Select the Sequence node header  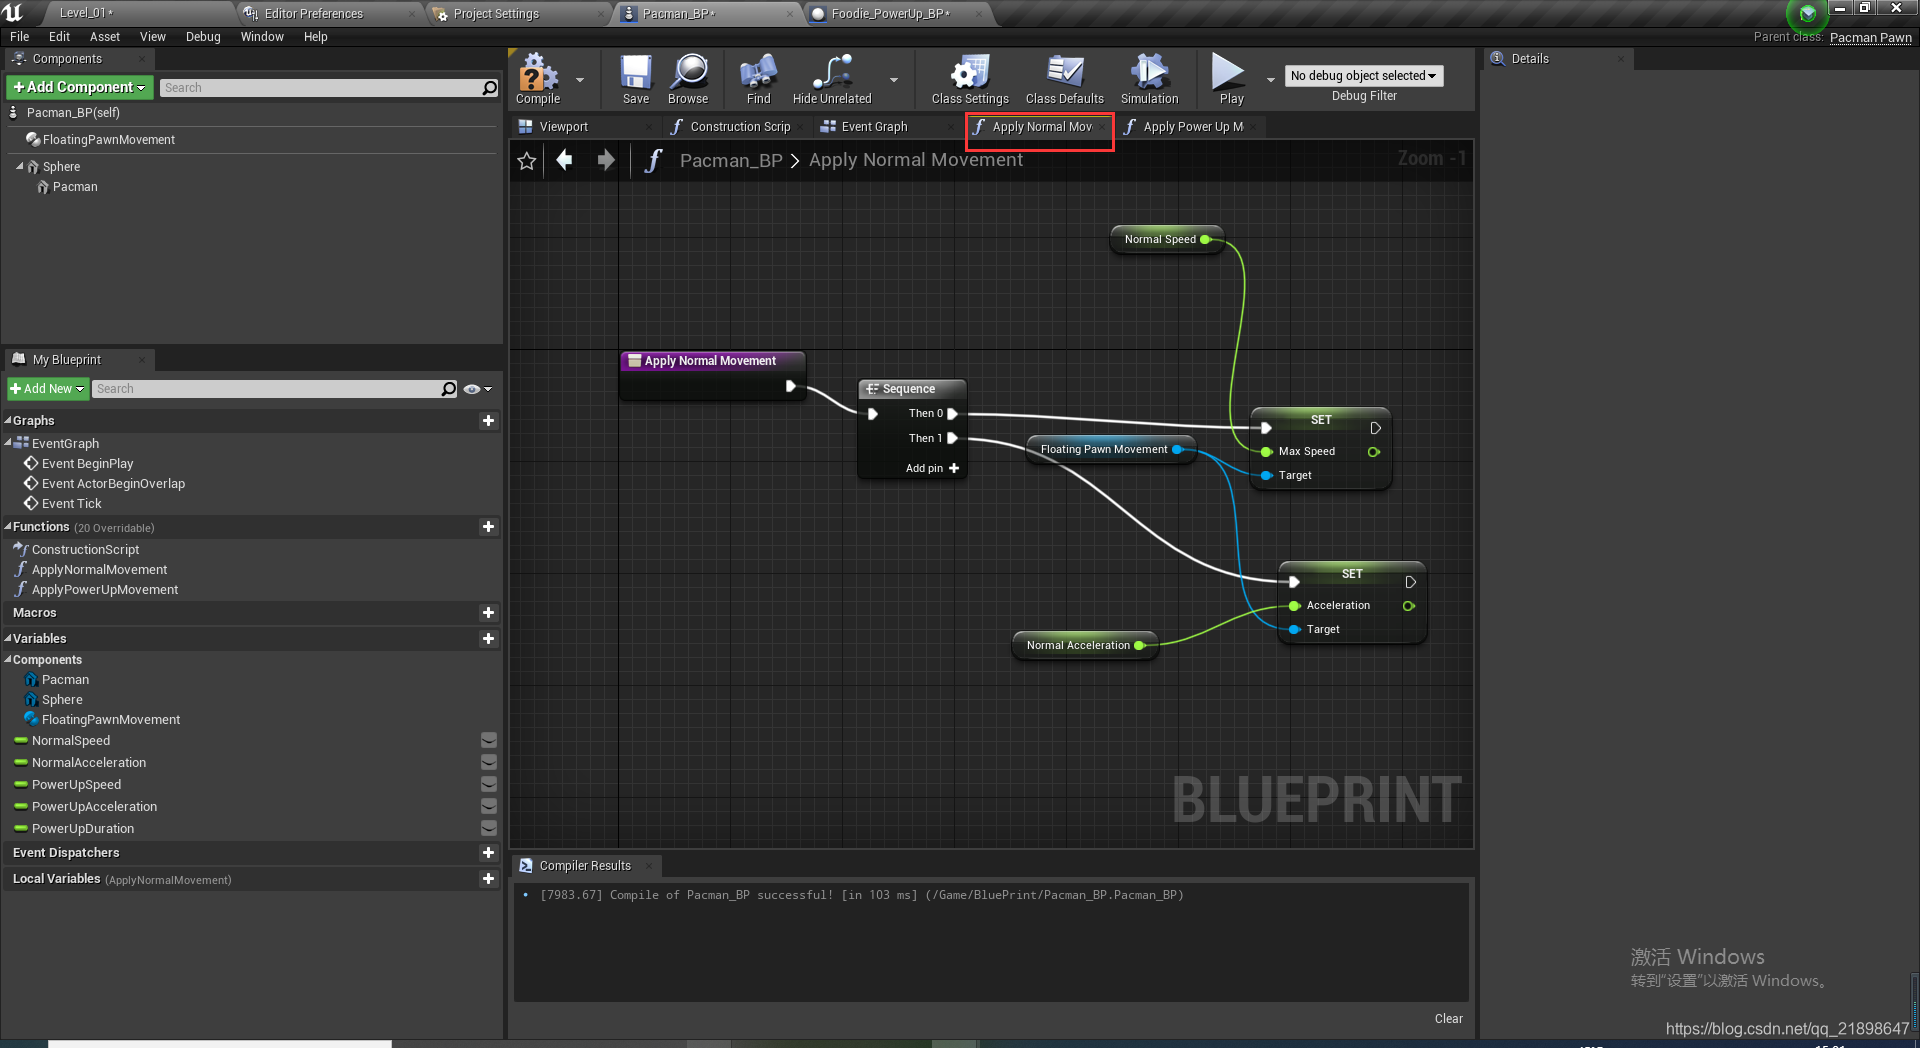pyautogui.click(x=912, y=389)
